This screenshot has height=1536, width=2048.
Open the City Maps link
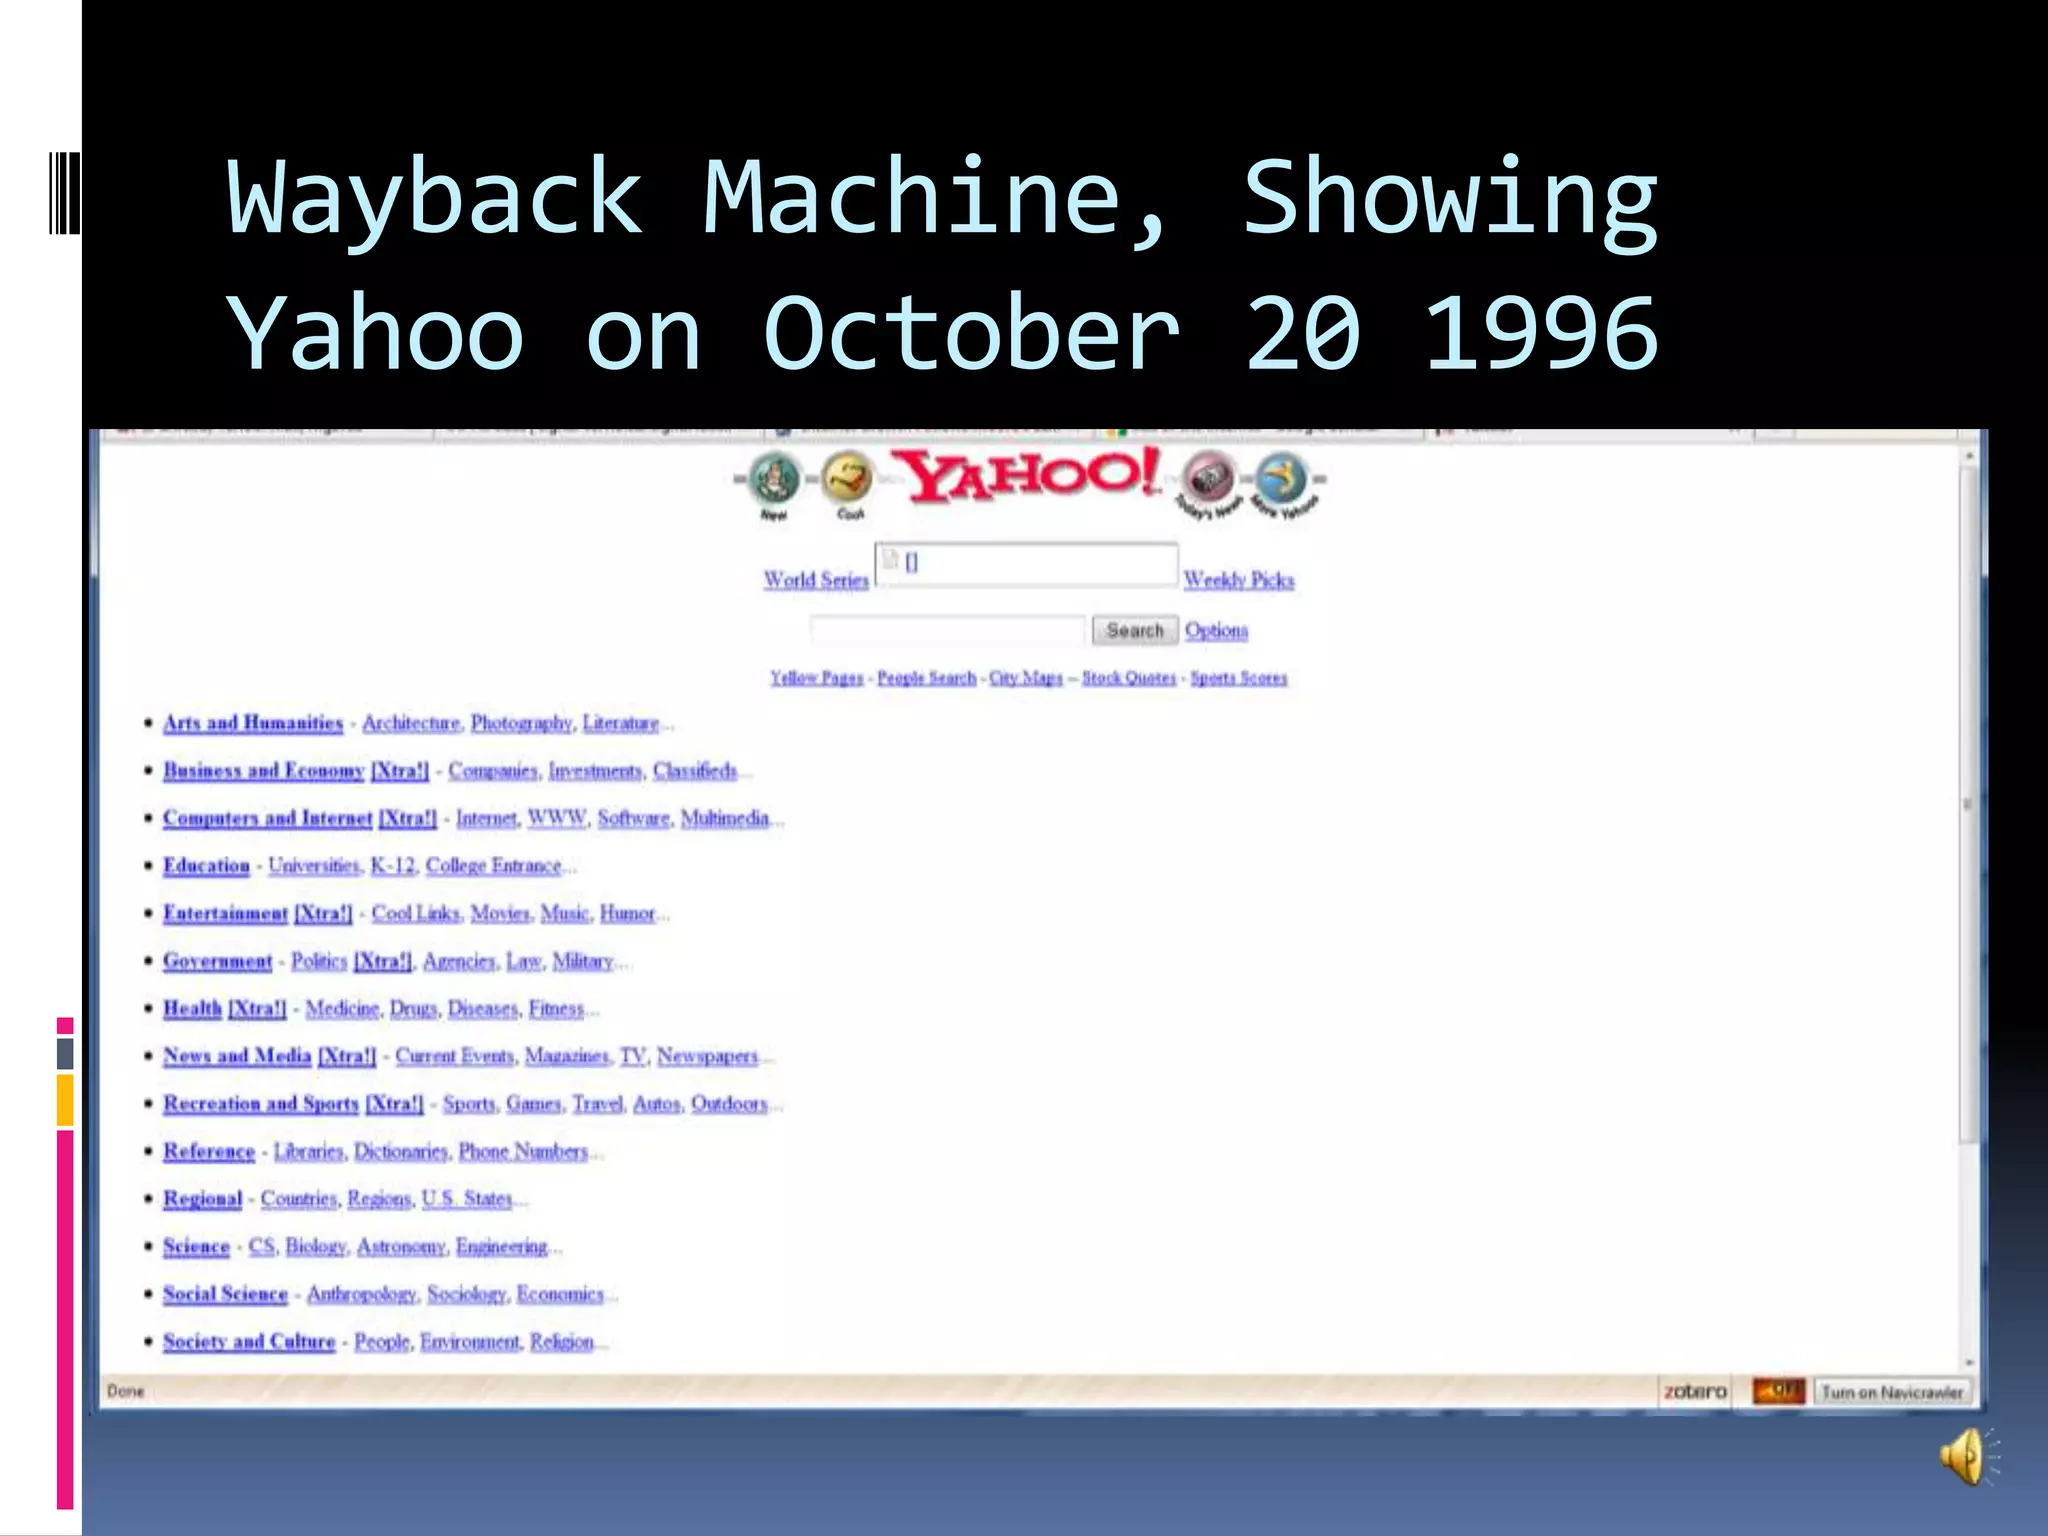[x=1026, y=677]
